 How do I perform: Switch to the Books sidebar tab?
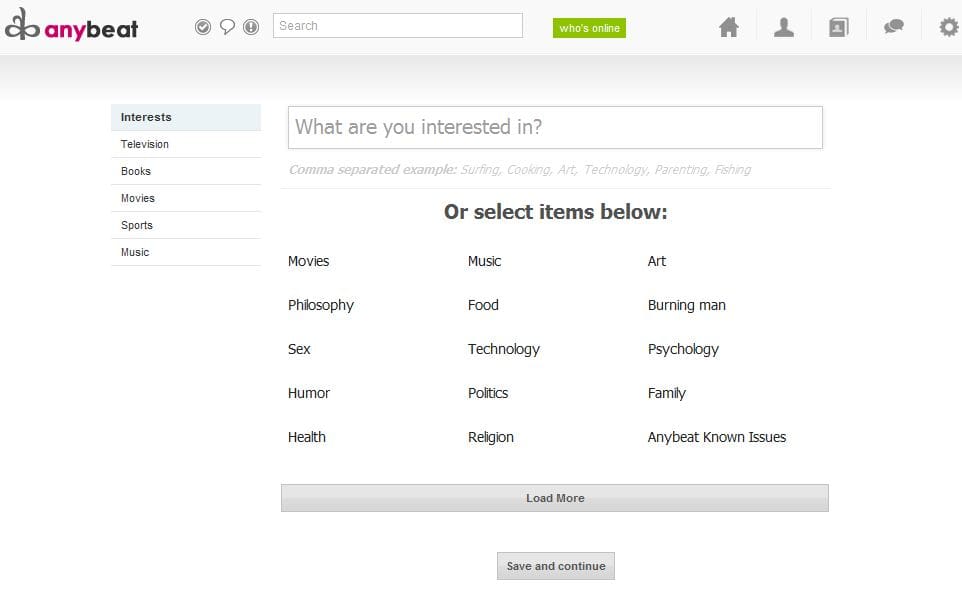136,171
